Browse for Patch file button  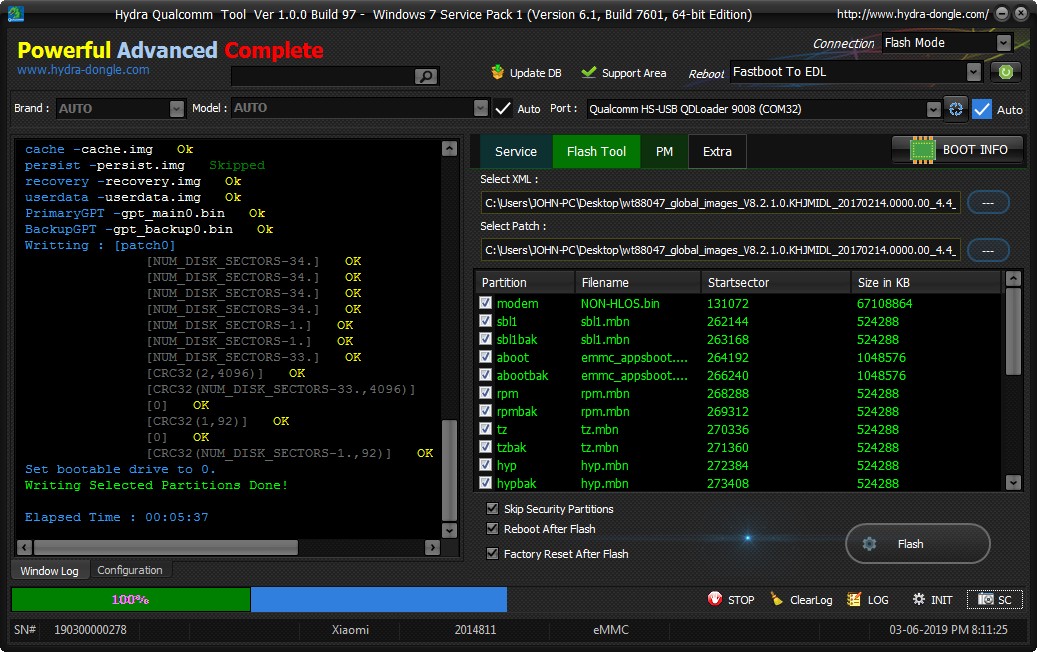tap(988, 250)
